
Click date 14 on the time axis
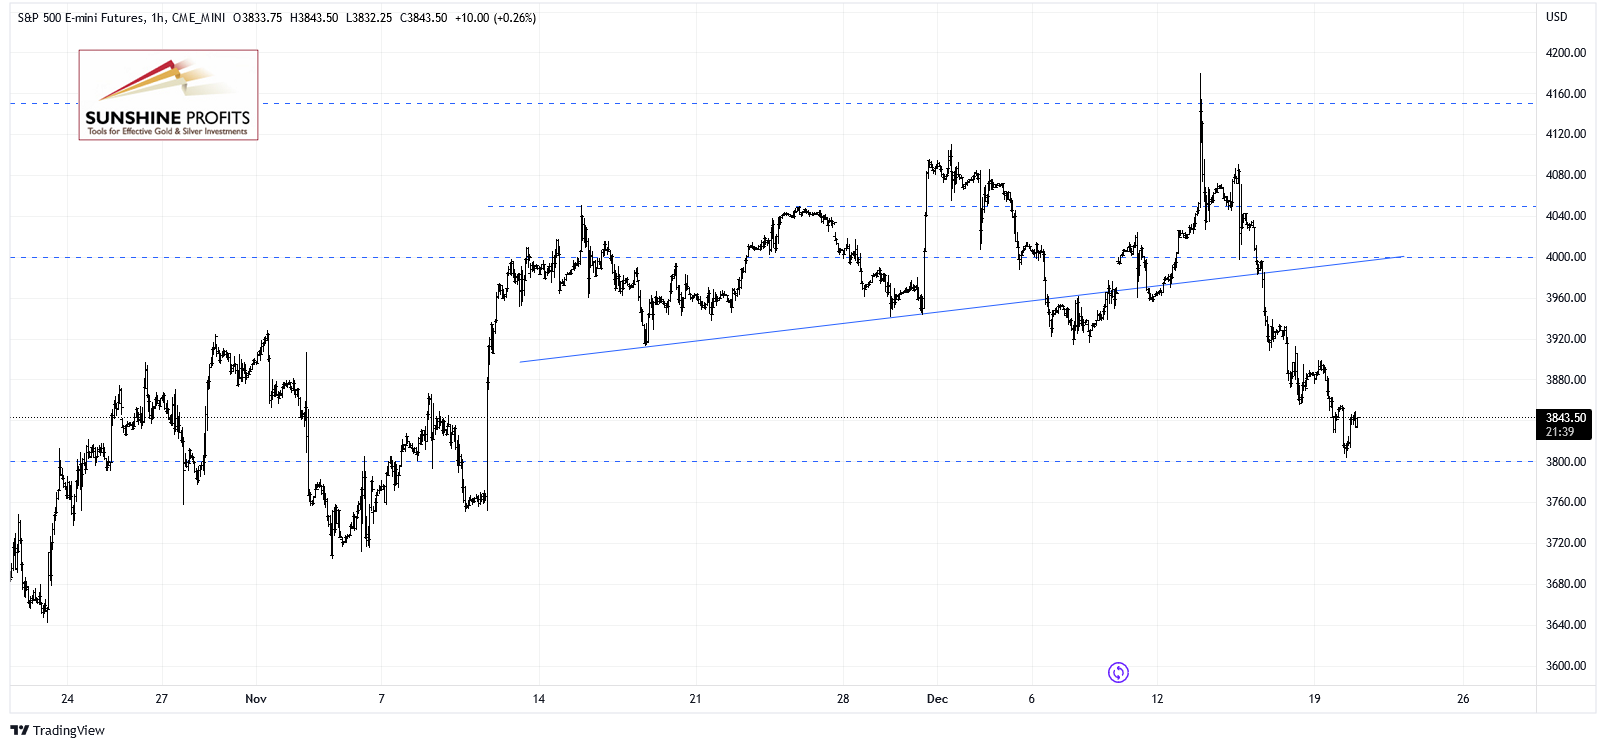pyautogui.click(x=539, y=699)
